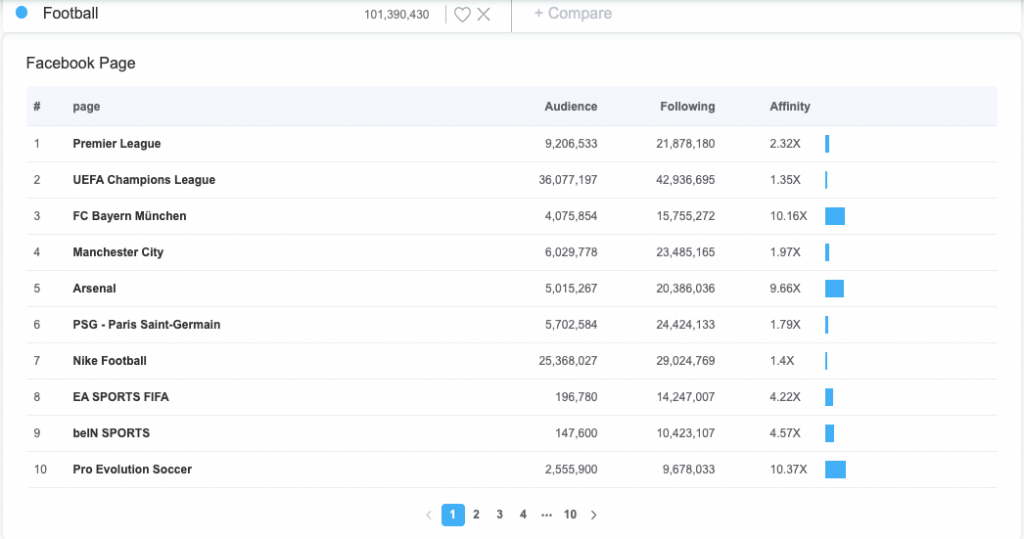Open pagination page 4
Viewport: 1024px width, 539px height.
point(523,515)
